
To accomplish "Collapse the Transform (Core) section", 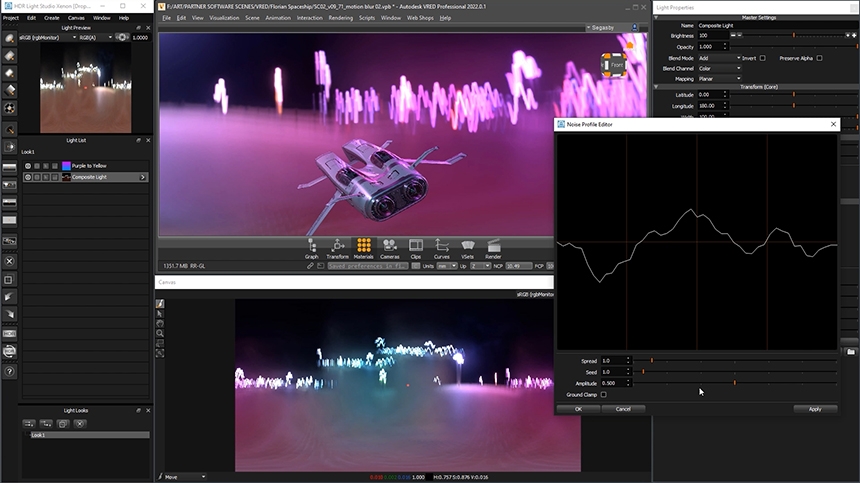I will pos(656,87).
